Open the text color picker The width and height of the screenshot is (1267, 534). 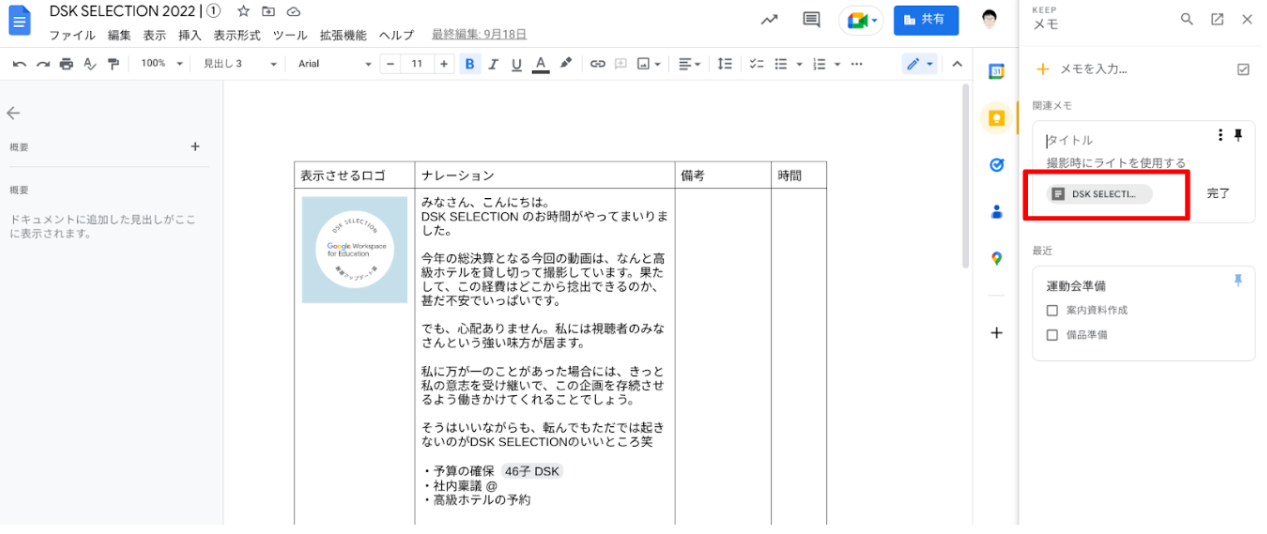coord(541,64)
